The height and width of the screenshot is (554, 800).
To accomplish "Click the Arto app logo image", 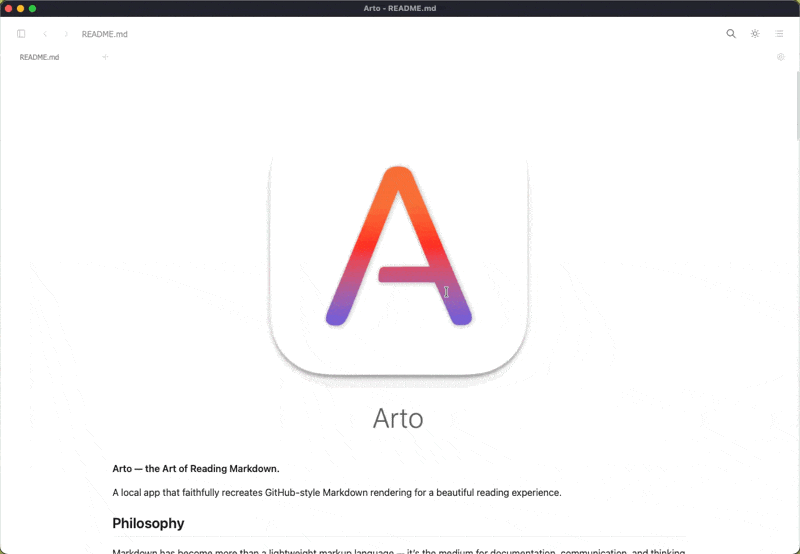I will point(398,265).
